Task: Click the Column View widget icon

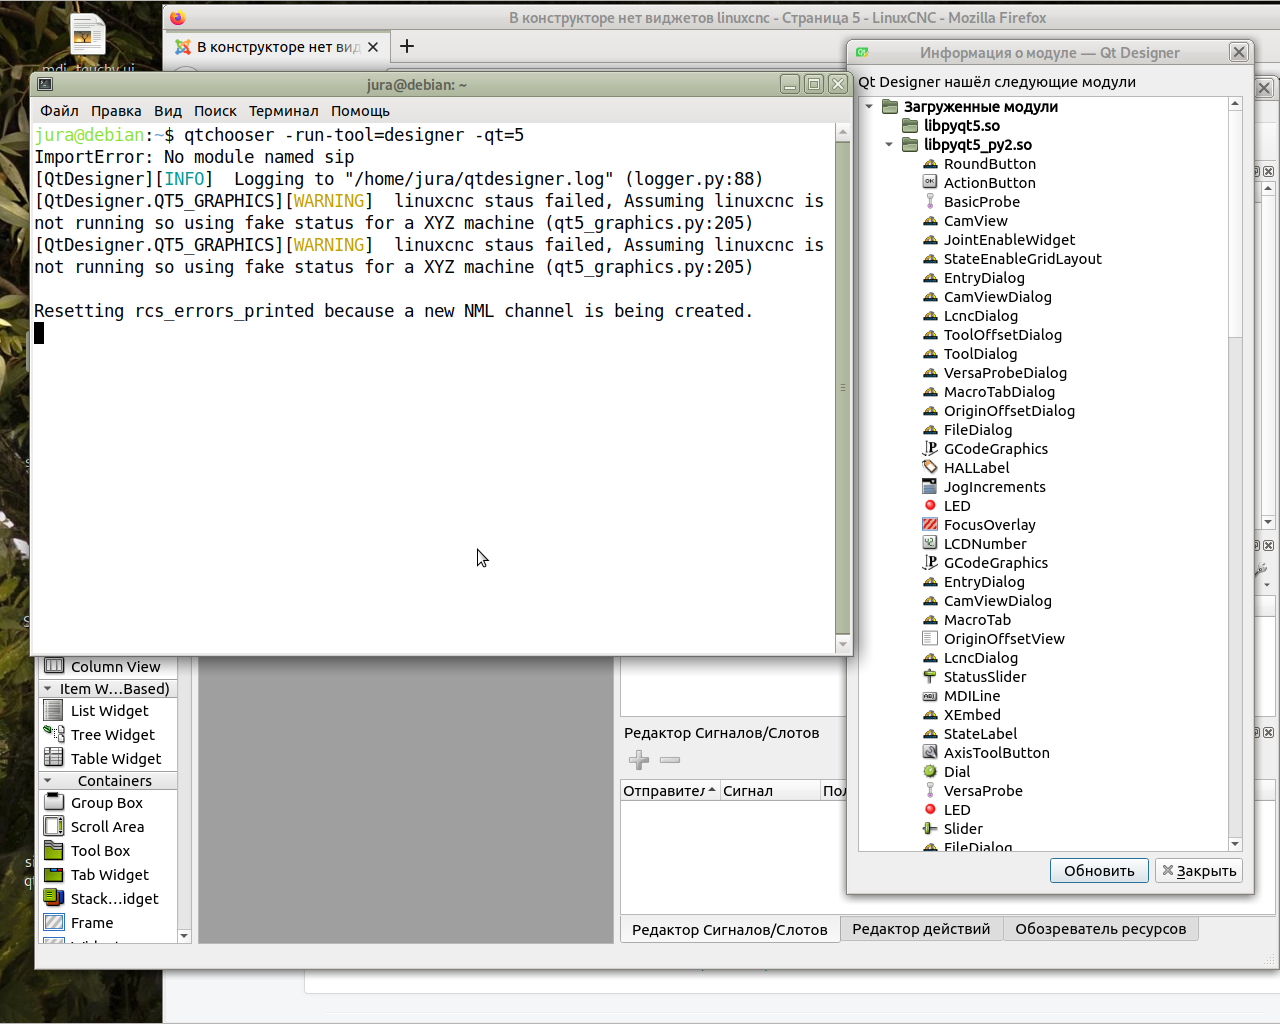Action: 54,667
